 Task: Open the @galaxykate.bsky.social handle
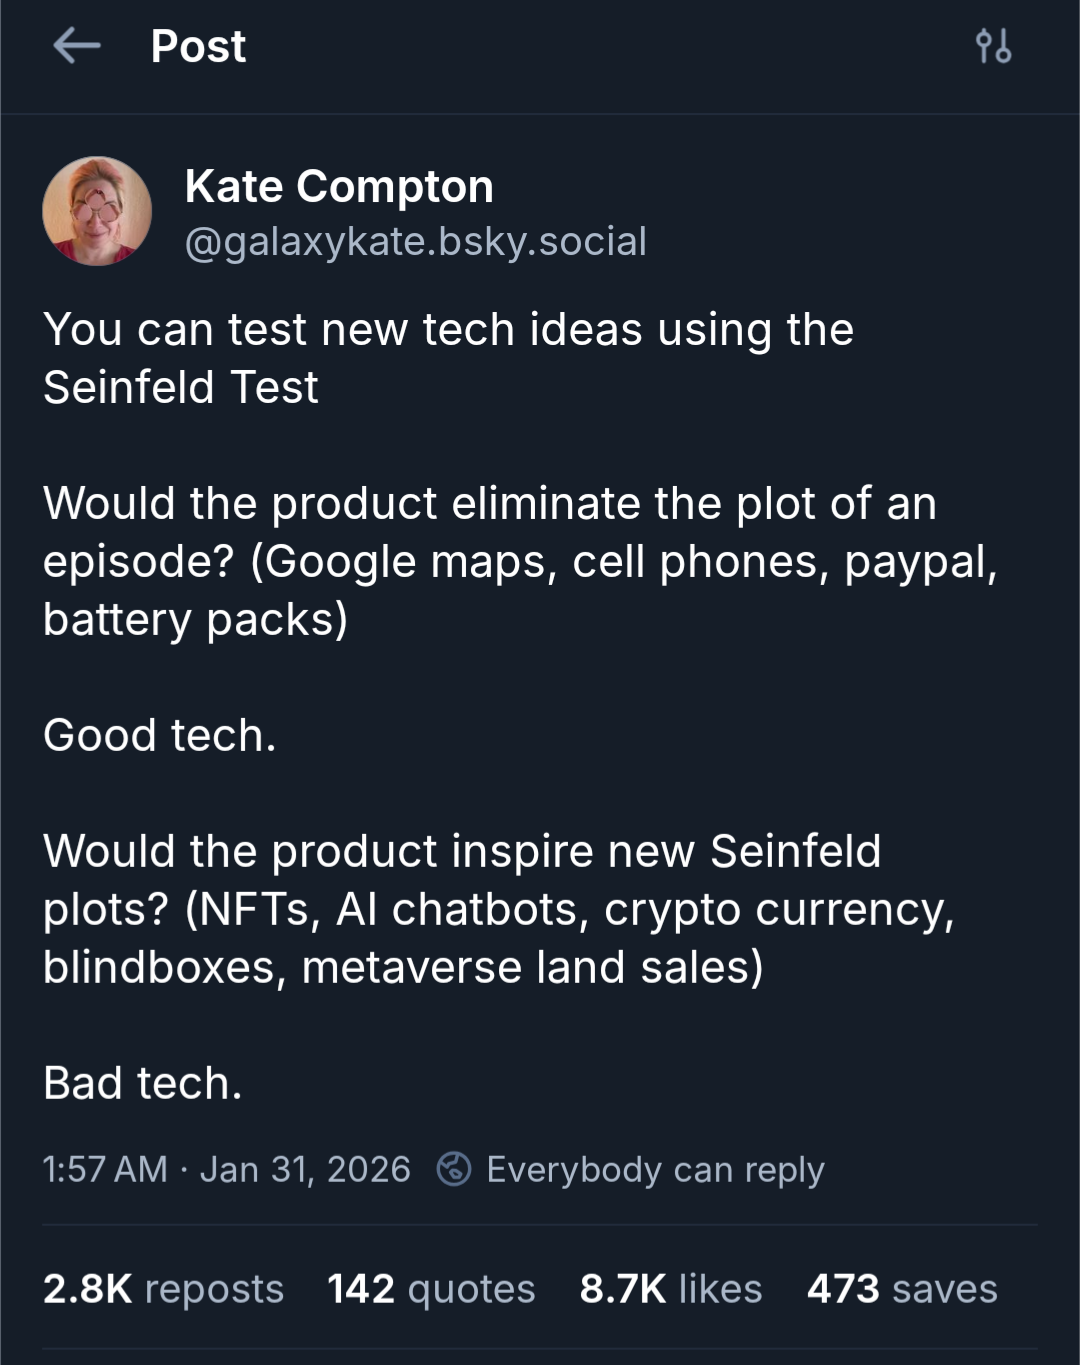coord(415,242)
